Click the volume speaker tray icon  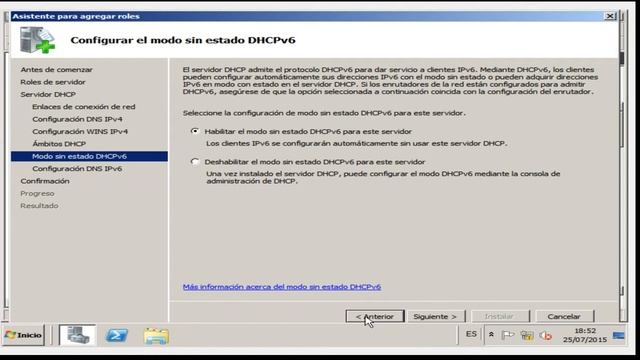[545, 336]
